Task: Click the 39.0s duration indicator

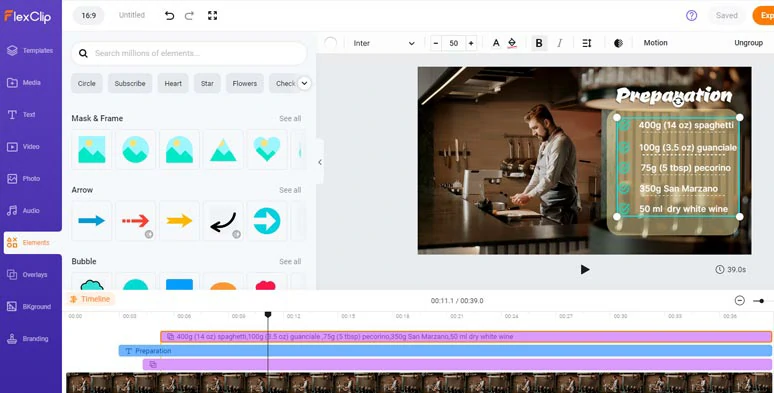Action: 731,270
